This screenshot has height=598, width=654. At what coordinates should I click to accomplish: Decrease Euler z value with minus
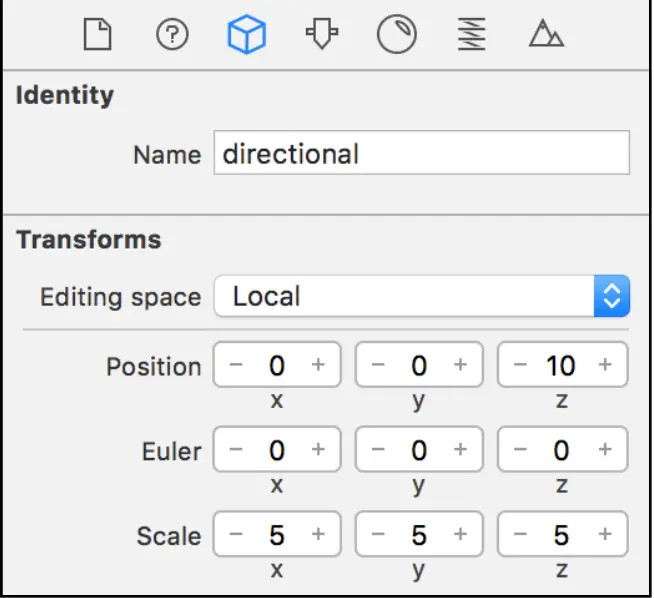pyautogui.click(x=520, y=450)
